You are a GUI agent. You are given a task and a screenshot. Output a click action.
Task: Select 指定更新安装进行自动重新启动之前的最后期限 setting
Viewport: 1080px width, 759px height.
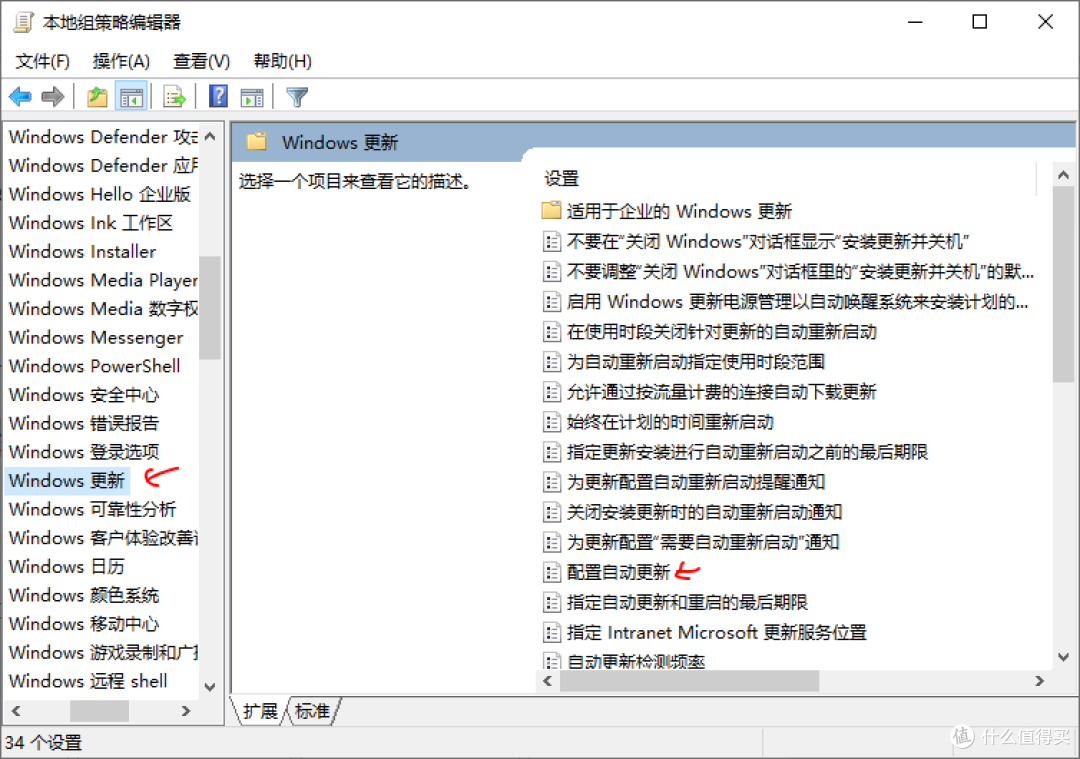(x=747, y=452)
